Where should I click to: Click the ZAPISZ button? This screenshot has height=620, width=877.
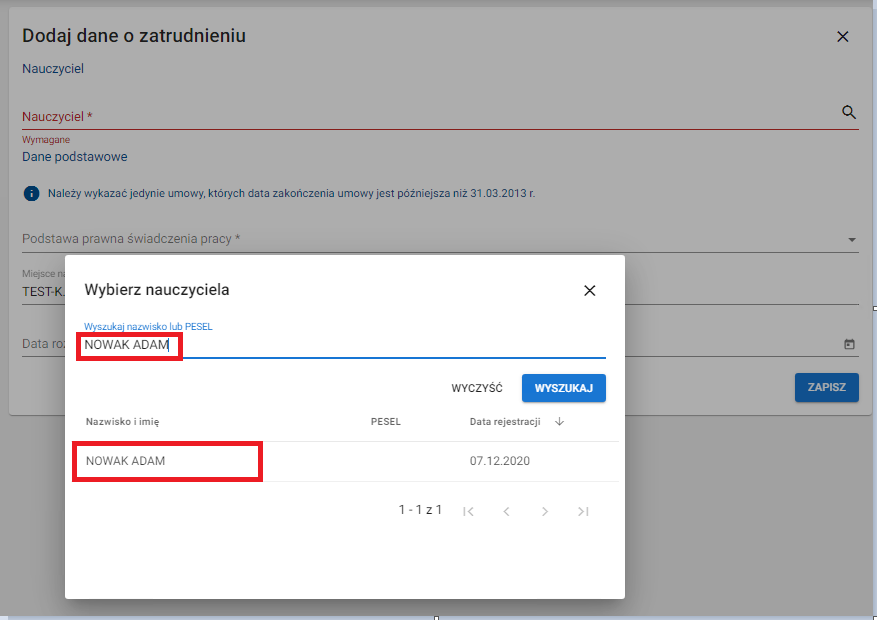(826, 388)
